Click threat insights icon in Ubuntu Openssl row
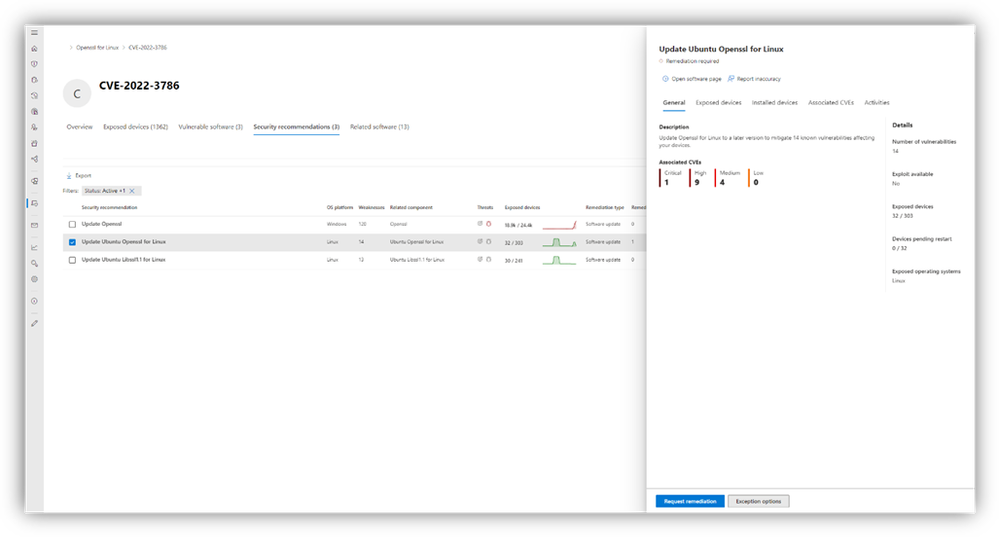Viewport: 999px width, 537px height. 480,242
